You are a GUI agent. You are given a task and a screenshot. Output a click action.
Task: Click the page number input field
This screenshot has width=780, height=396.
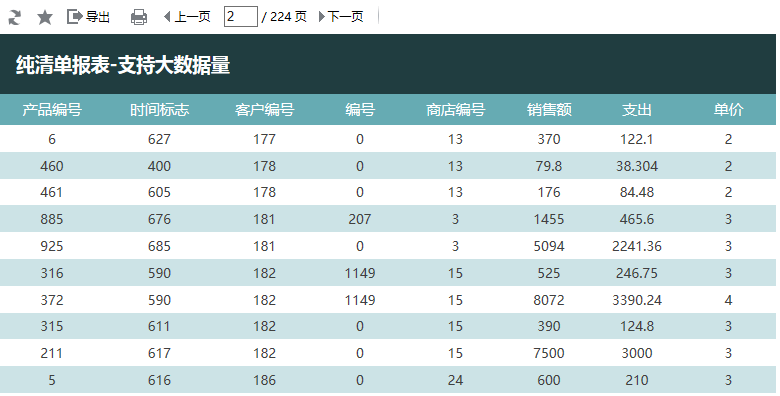(241, 16)
